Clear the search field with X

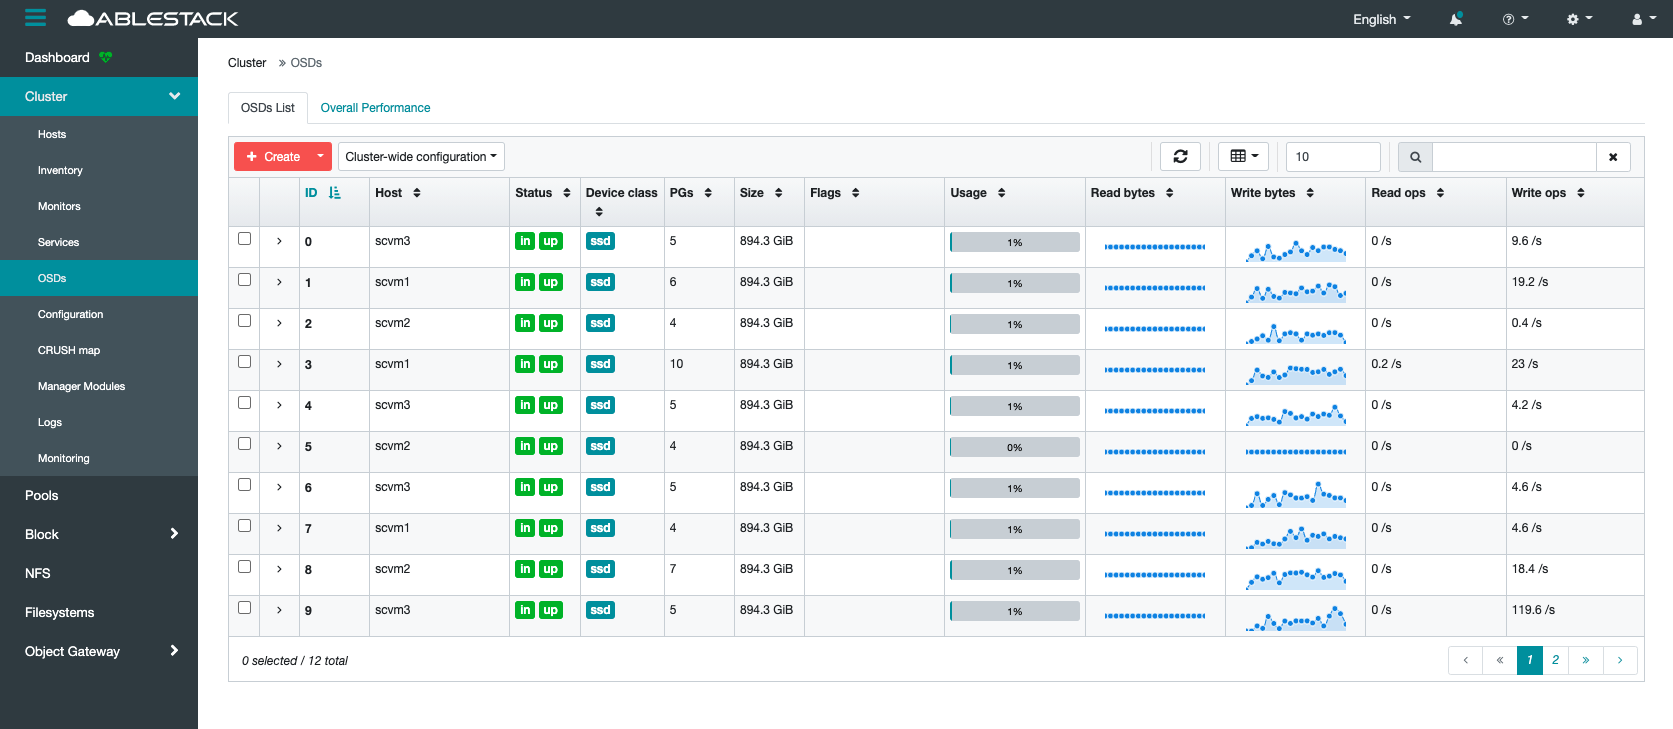coord(1613,157)
